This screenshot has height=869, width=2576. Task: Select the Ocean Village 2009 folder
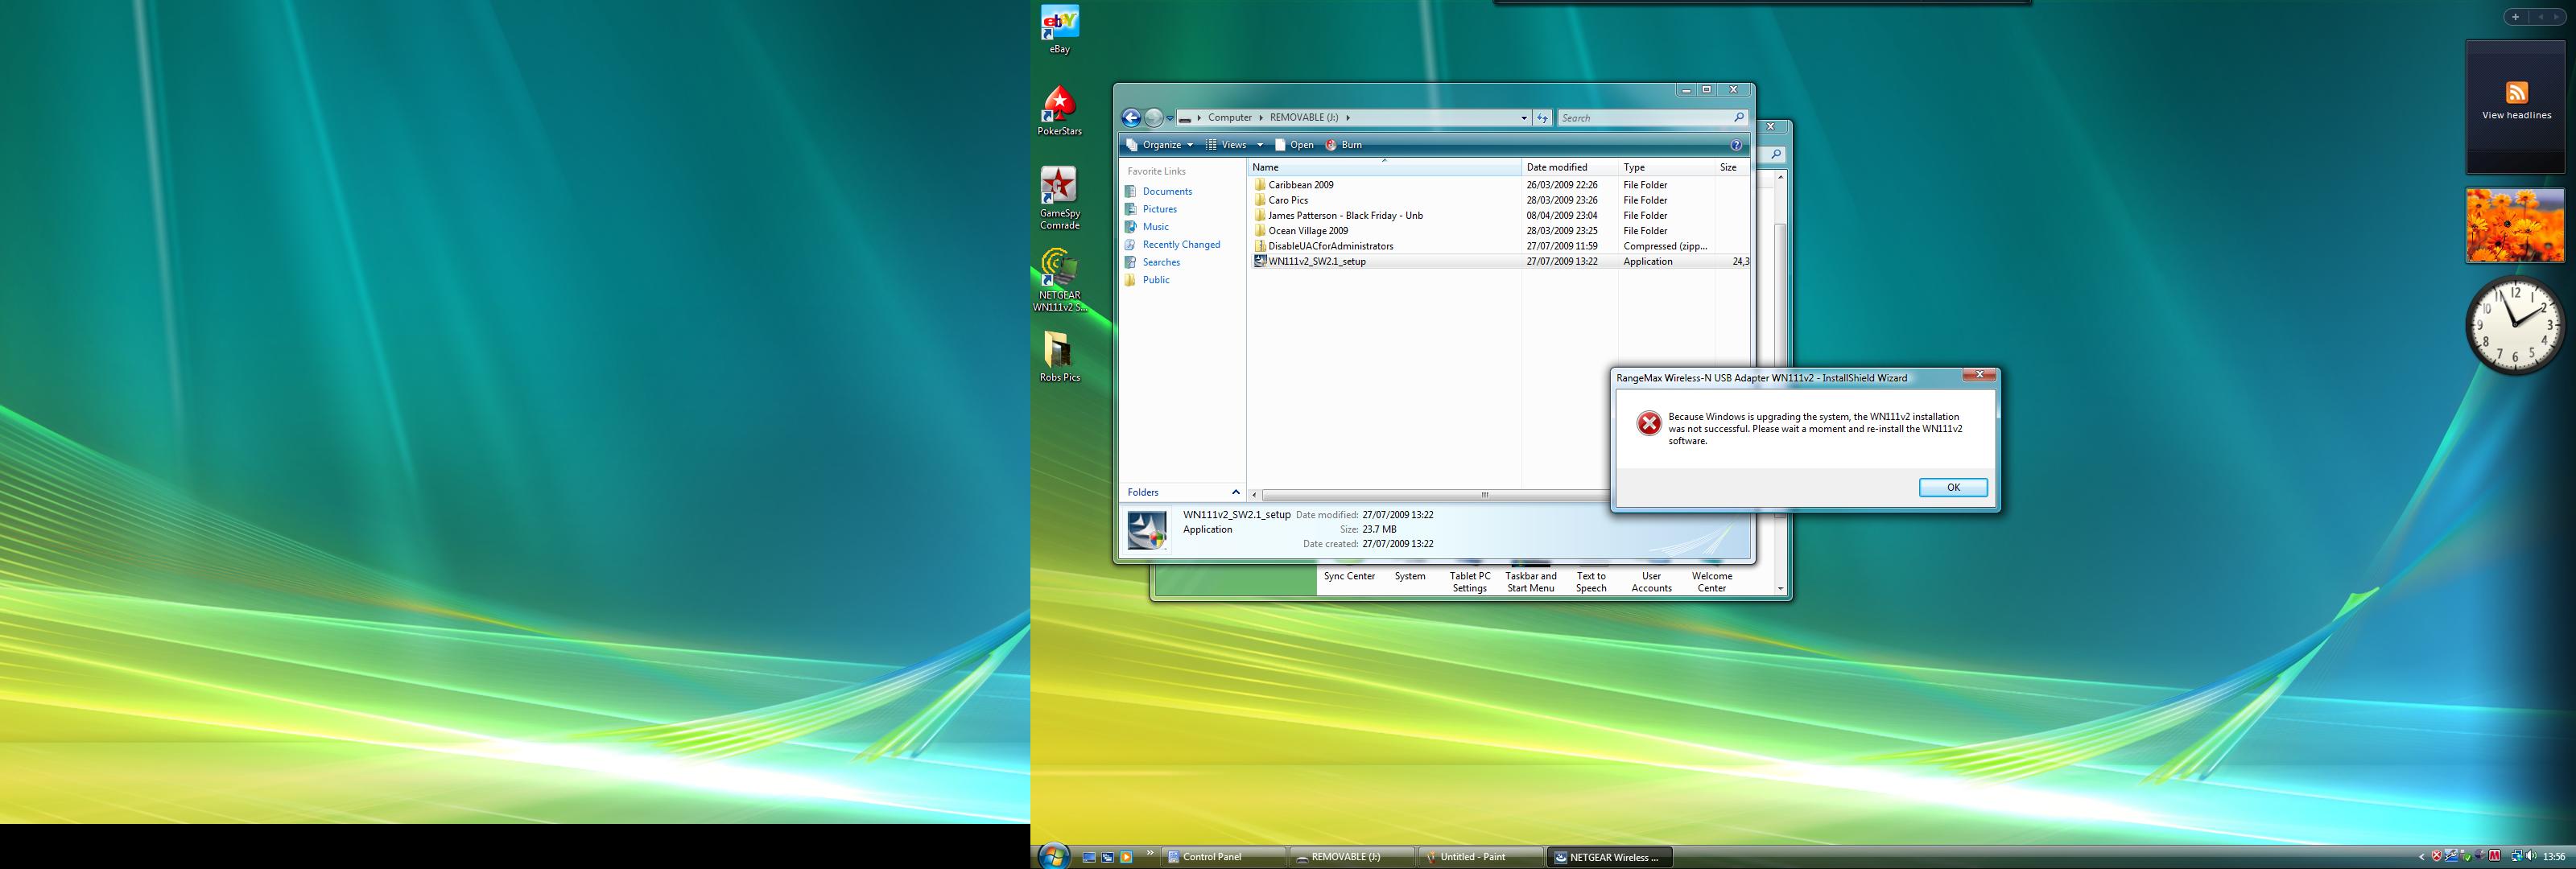1300,231
